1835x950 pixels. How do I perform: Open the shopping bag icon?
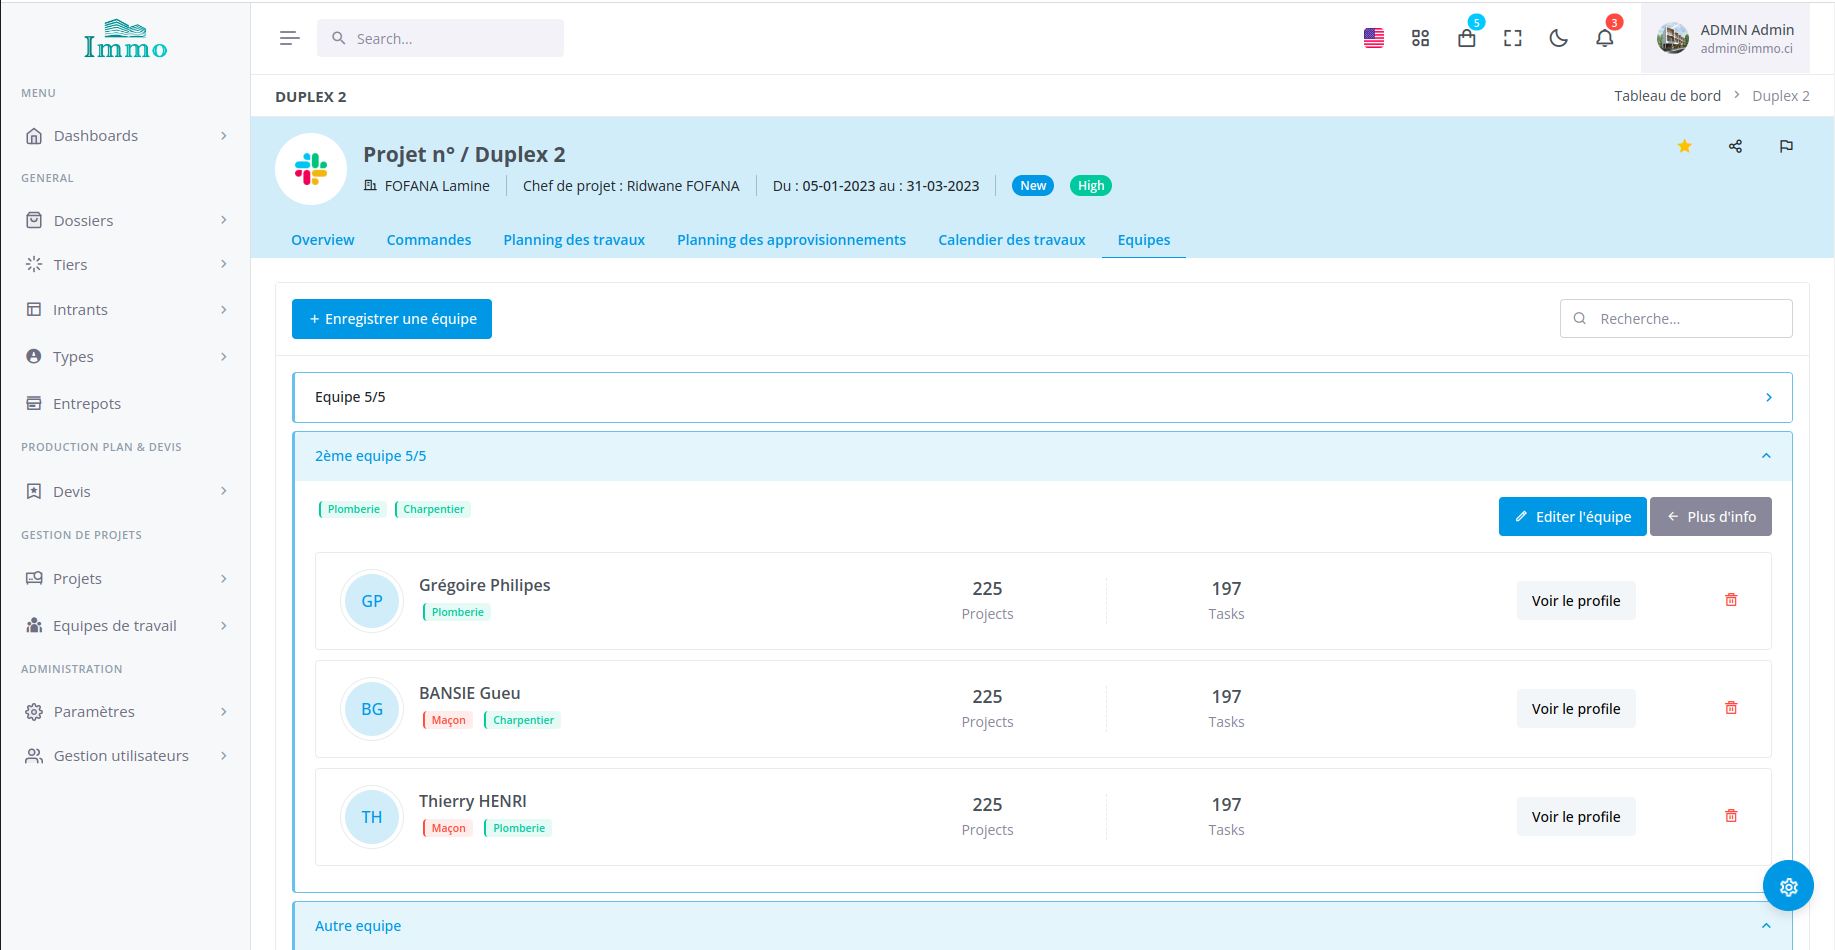pyautogui.click(x=1466, y=38)
